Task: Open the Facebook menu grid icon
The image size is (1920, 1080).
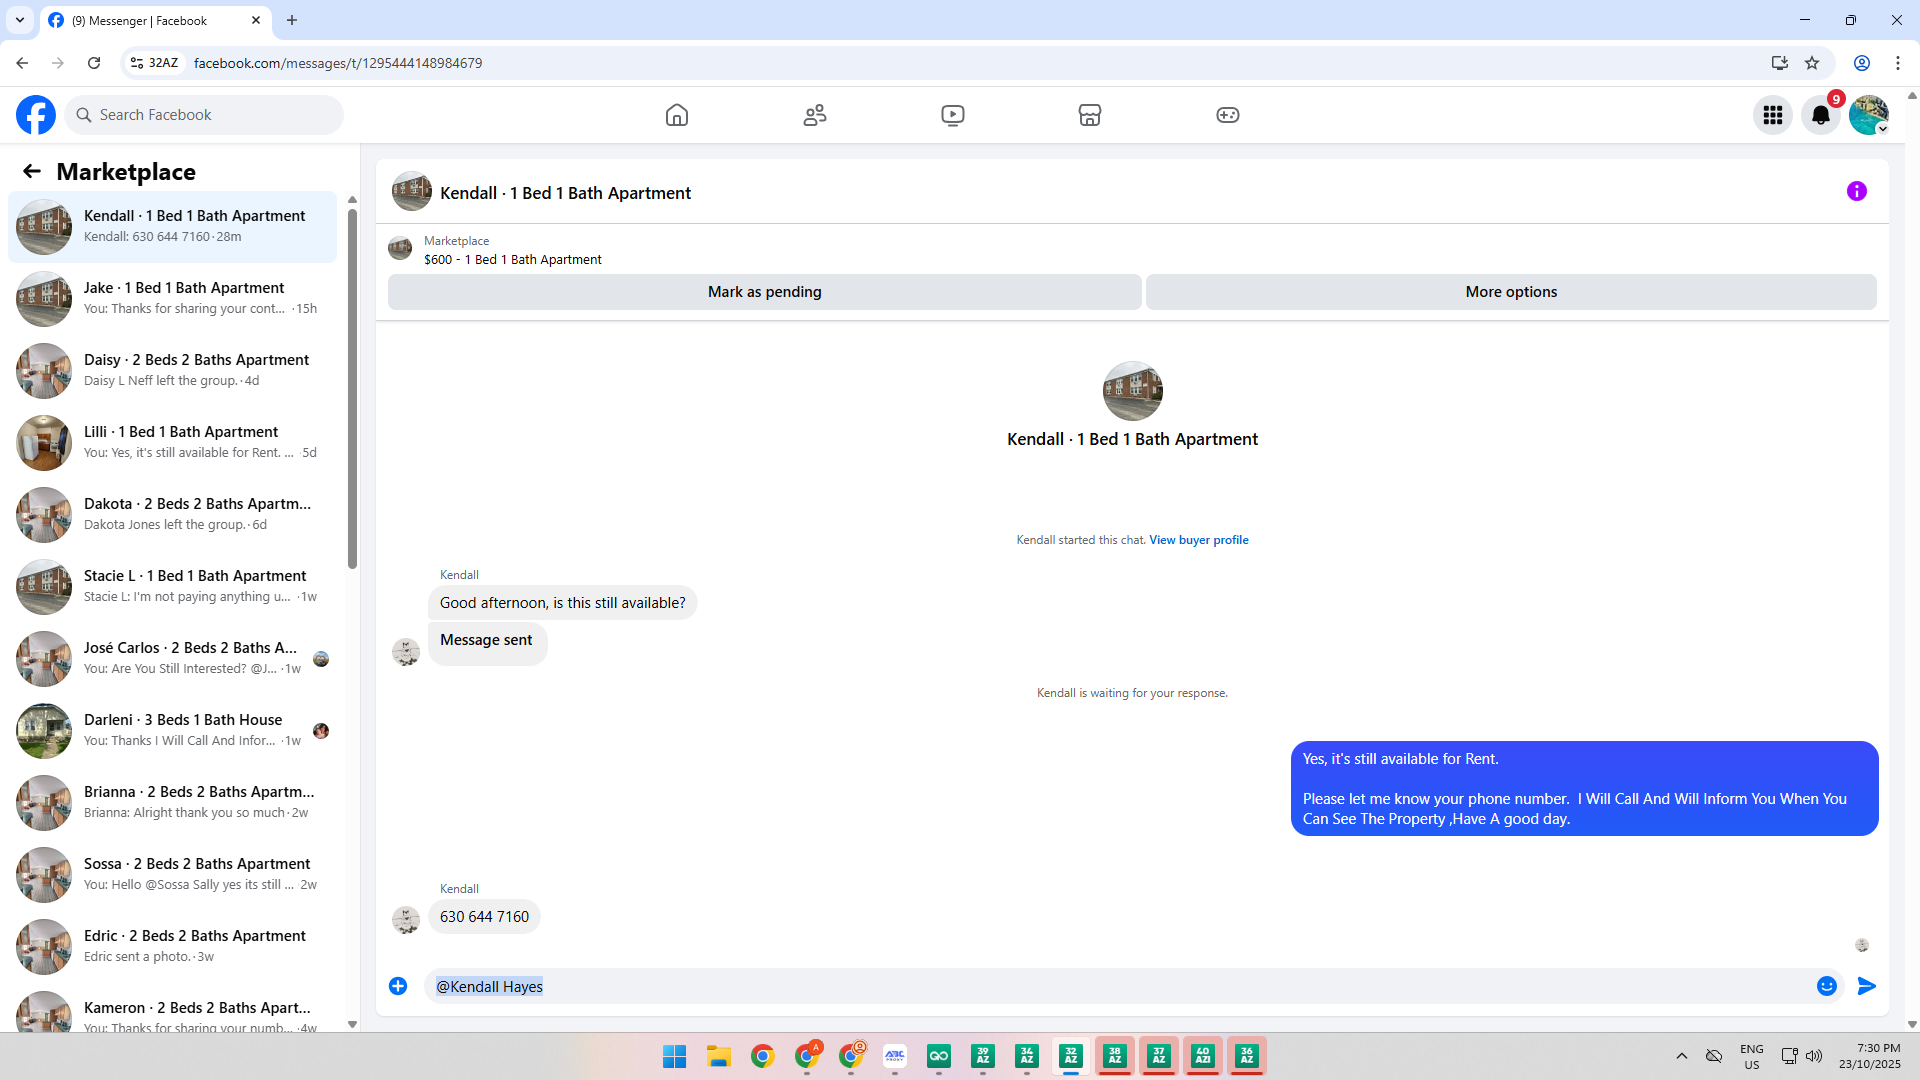Action: (x=1773, y=115)
